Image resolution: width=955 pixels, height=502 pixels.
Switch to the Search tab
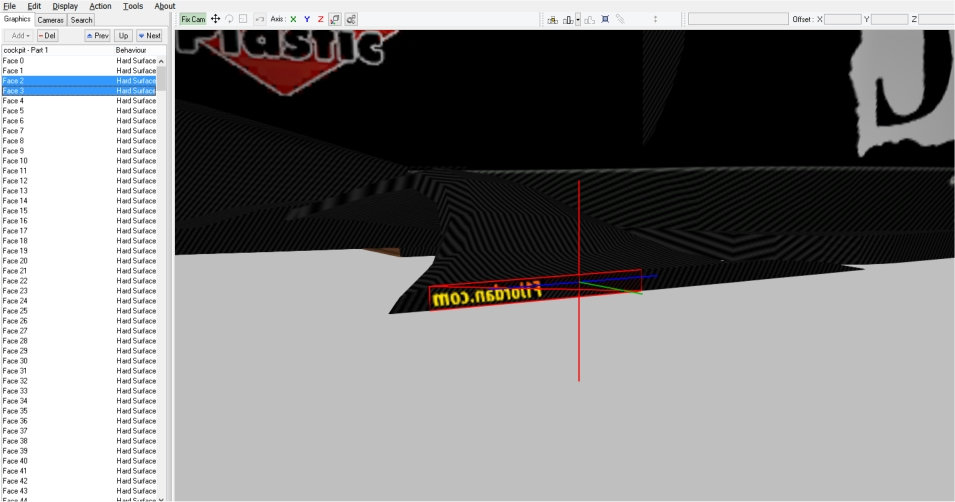pos(82,20)
